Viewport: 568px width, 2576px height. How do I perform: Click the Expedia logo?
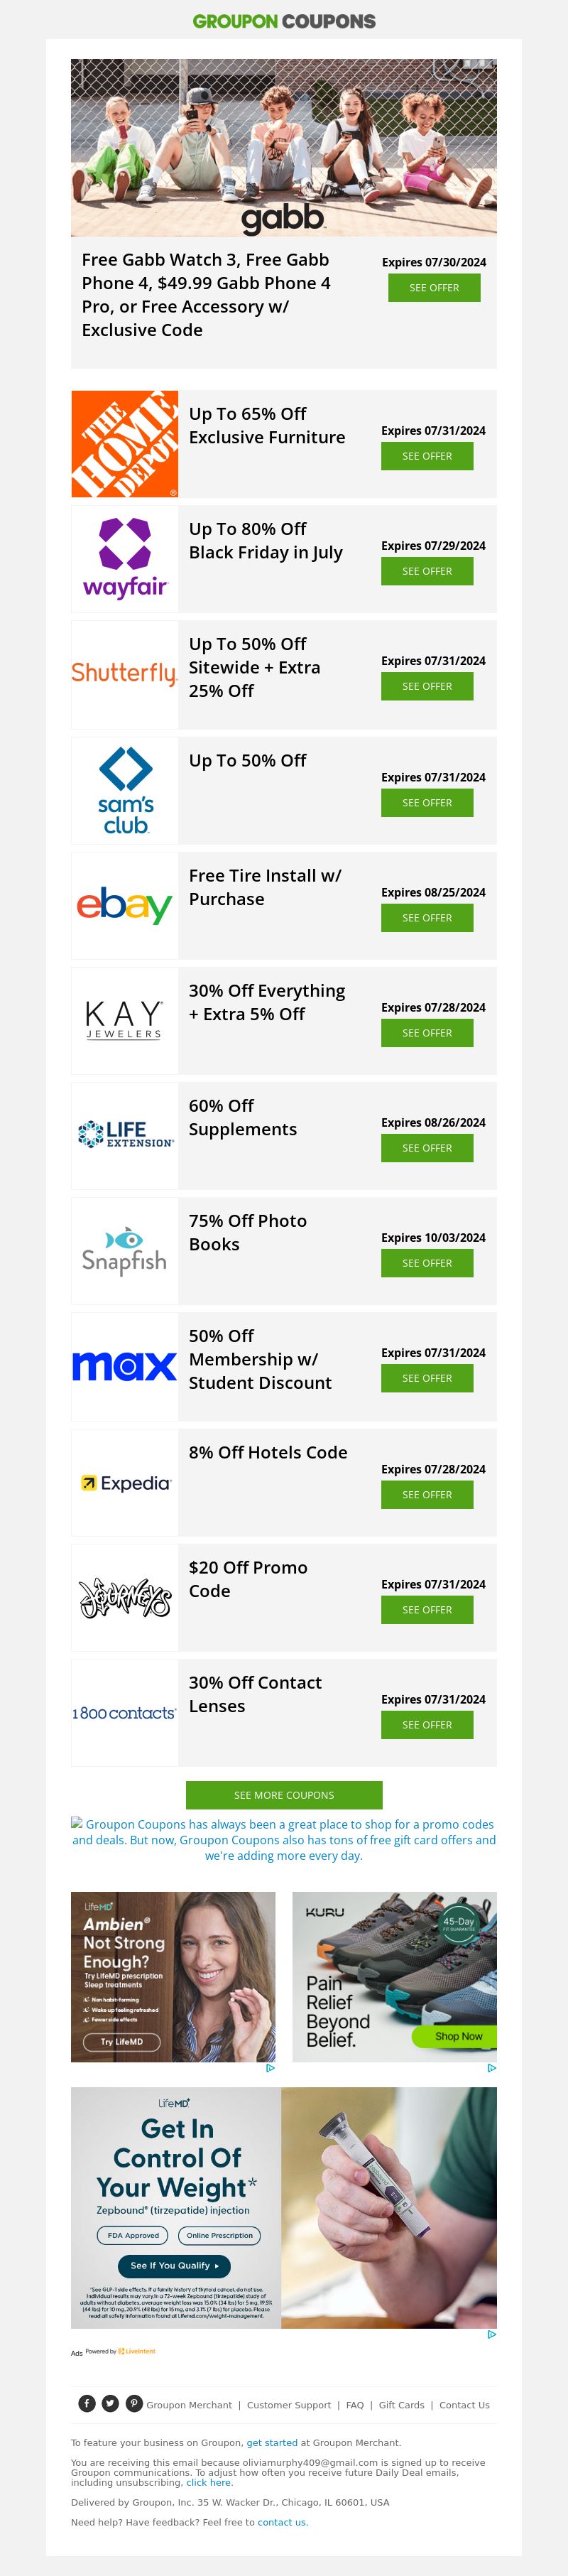click(125, 1483)
